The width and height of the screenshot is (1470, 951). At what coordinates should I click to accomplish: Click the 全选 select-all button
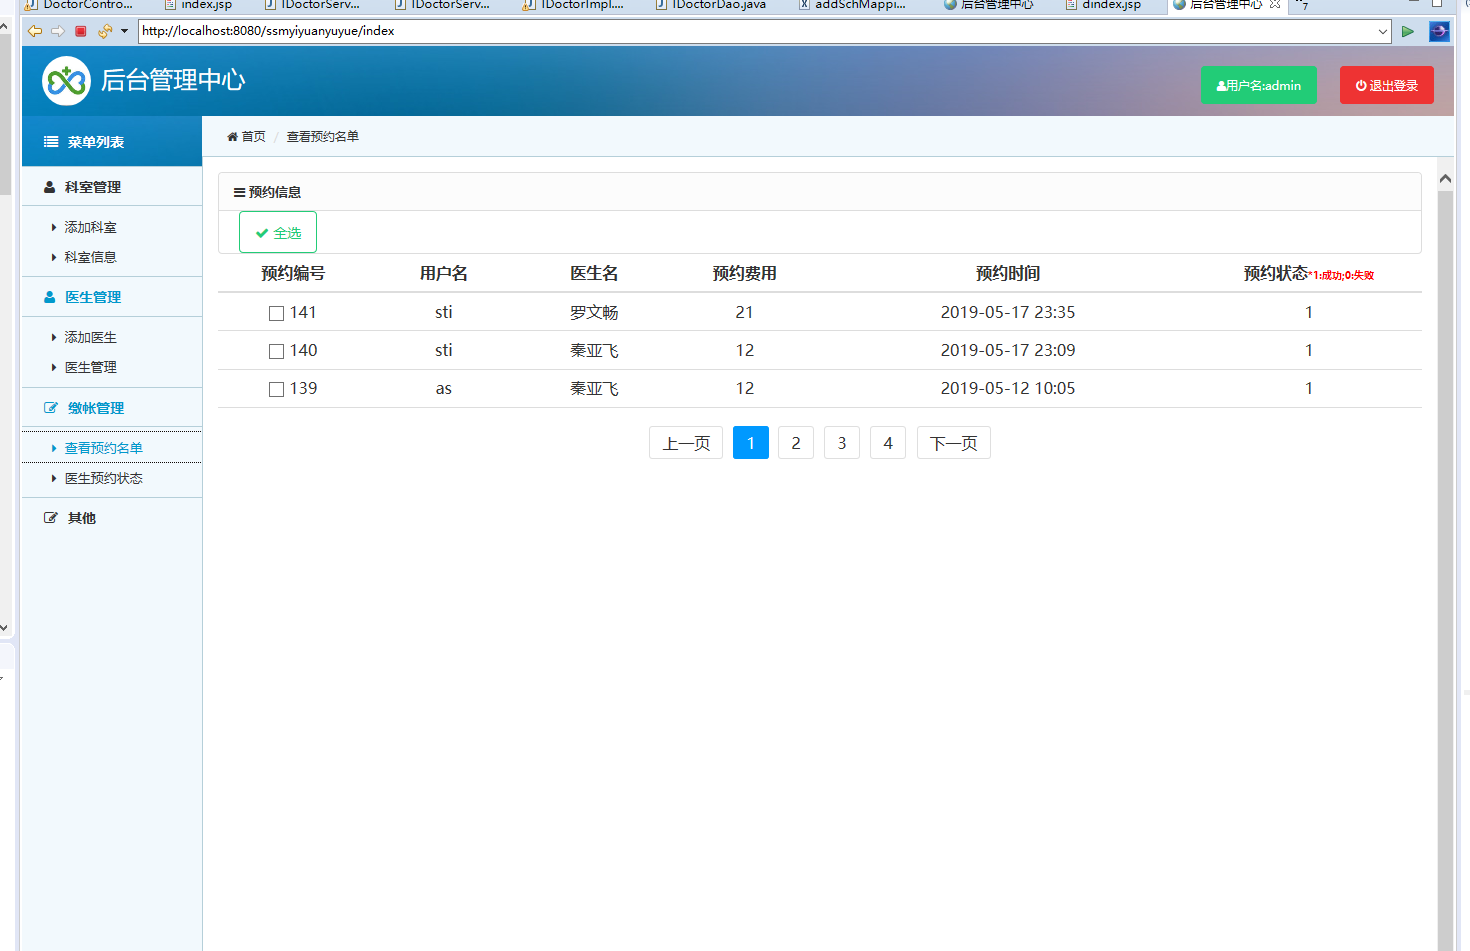[x=278, y=232]
